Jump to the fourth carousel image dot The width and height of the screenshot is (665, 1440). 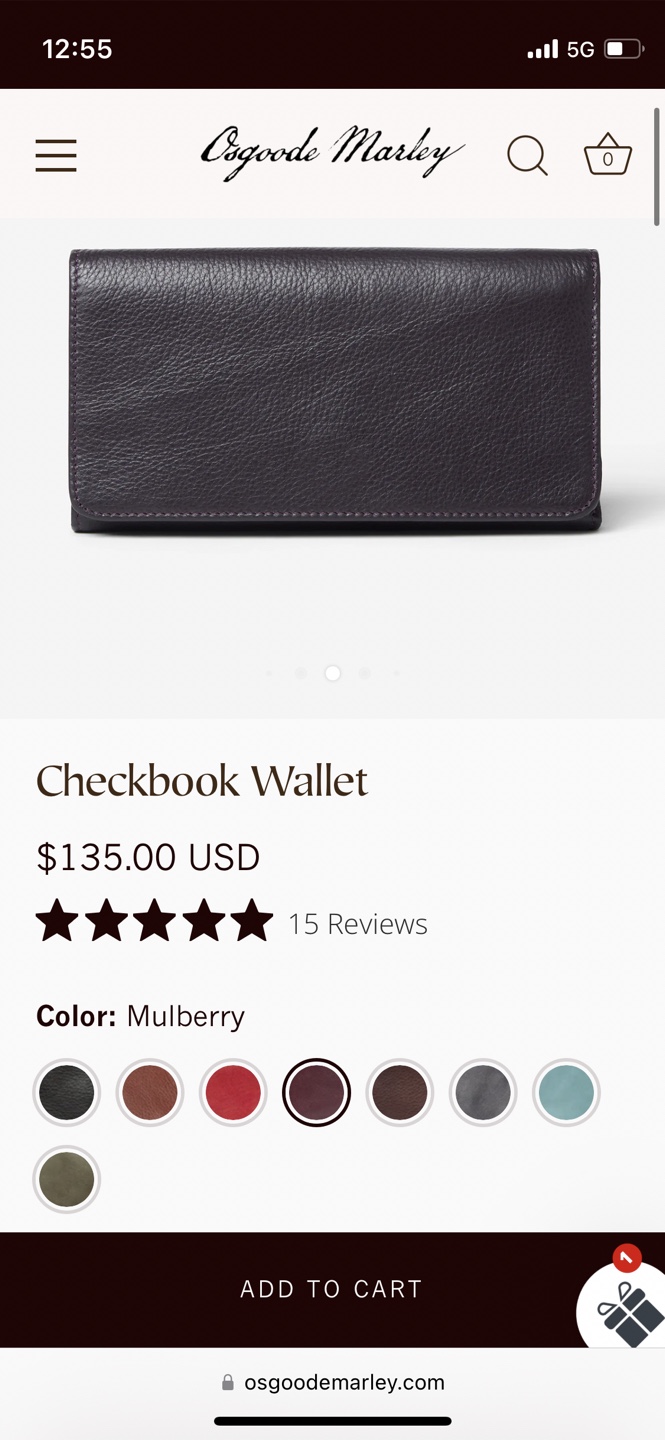point(365,673)
